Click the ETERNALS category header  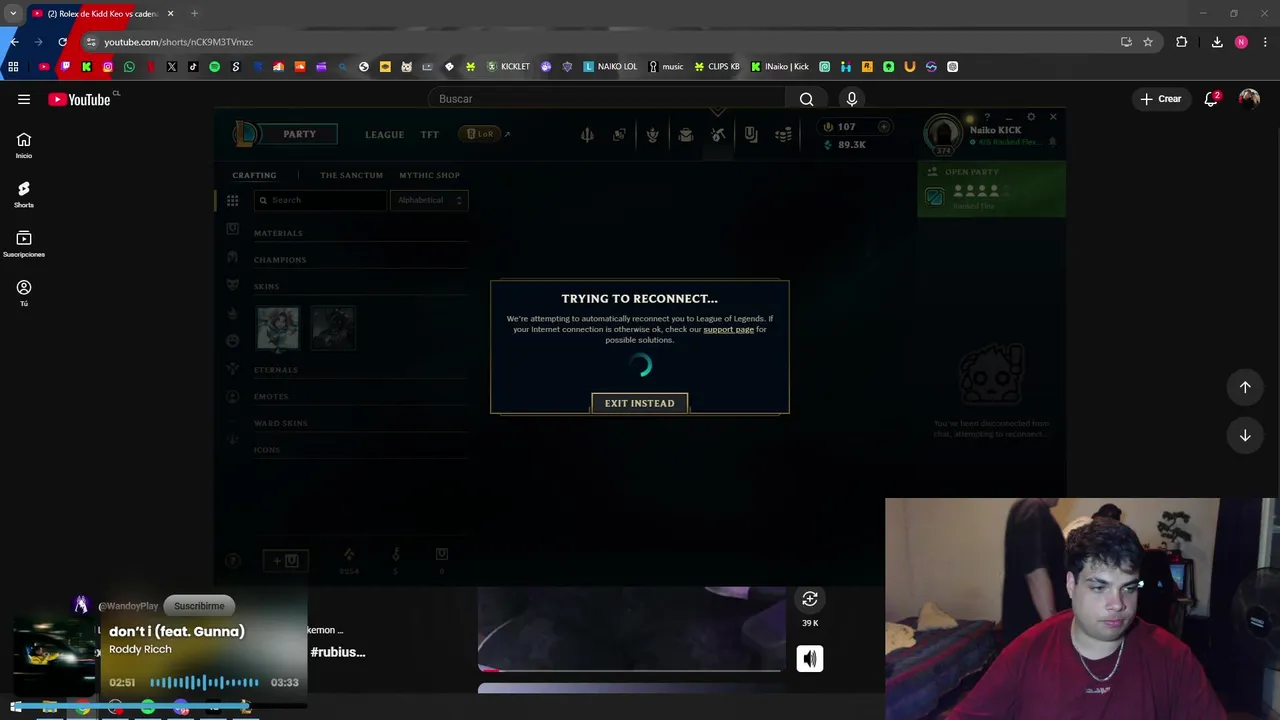point(276,370)
